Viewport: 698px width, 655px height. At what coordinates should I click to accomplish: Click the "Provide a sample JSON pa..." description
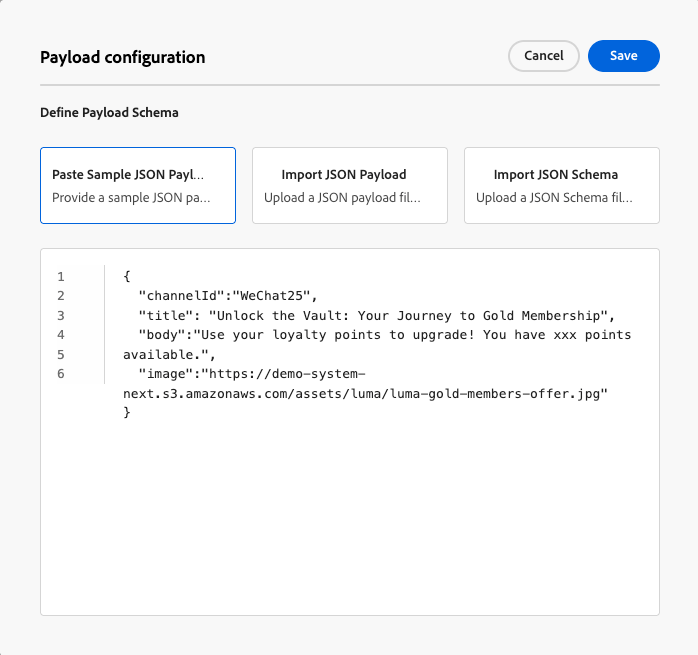click(x=131, y=198)
